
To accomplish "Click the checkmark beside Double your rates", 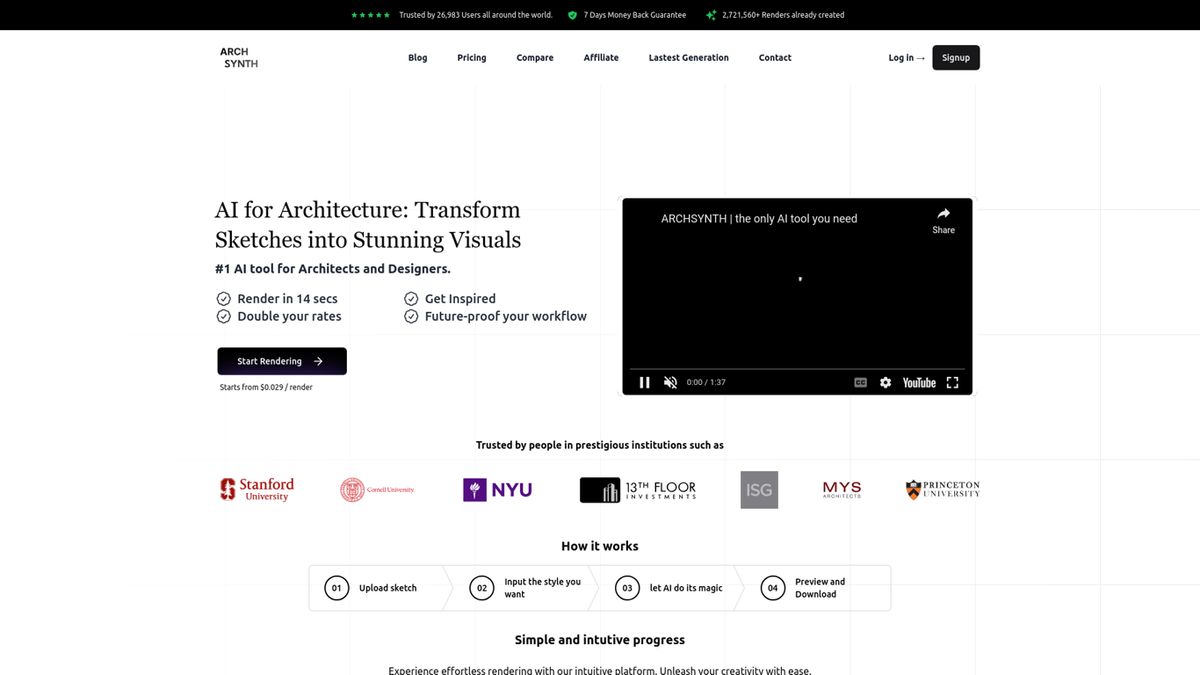I will [x=223, y=316].
